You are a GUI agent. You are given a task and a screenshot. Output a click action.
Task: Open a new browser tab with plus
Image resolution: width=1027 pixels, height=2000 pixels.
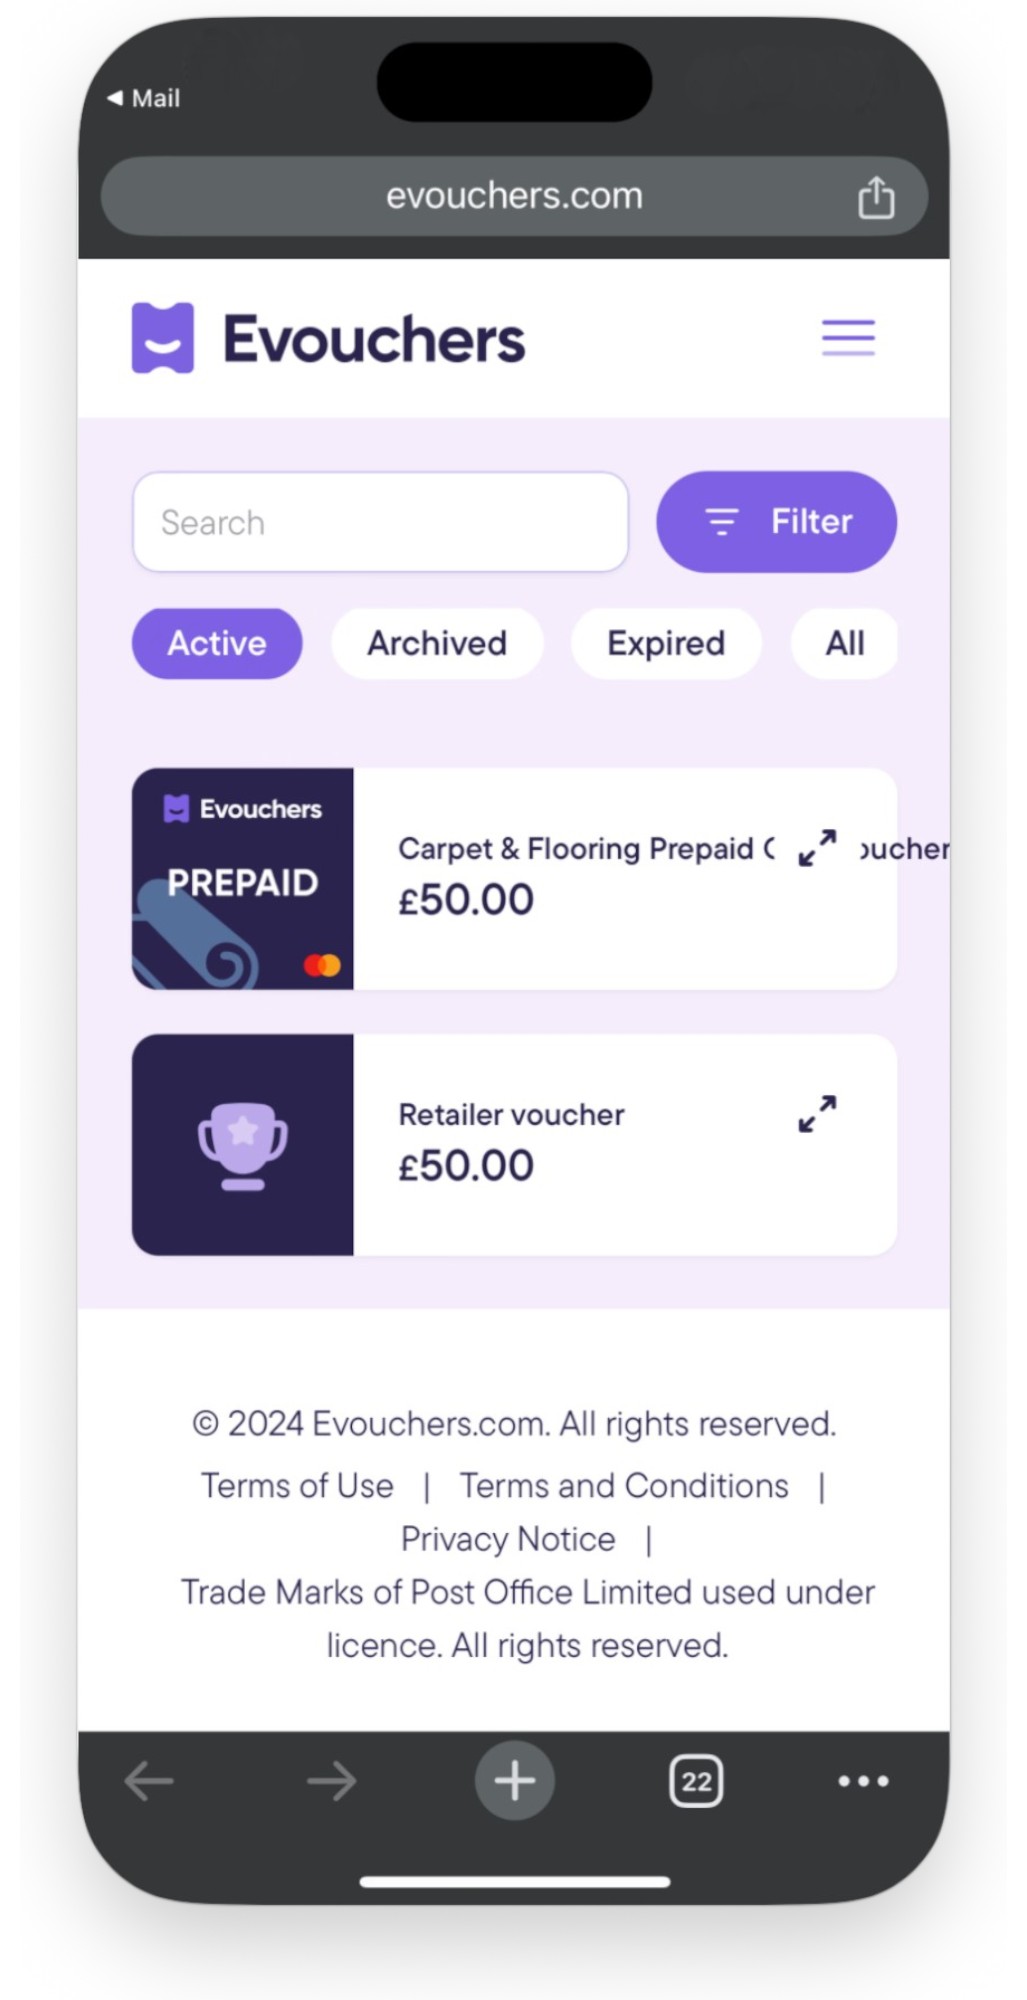[x=514, y=1781]
